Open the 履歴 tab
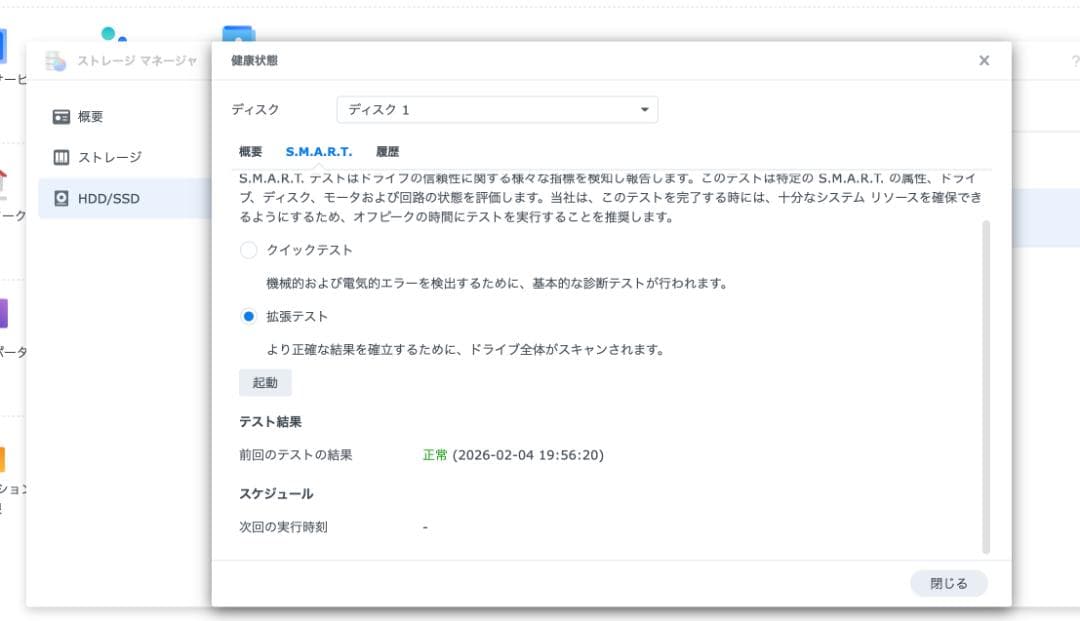The height and width of the screenshot is (621, 1080). (x=388, y=152)
